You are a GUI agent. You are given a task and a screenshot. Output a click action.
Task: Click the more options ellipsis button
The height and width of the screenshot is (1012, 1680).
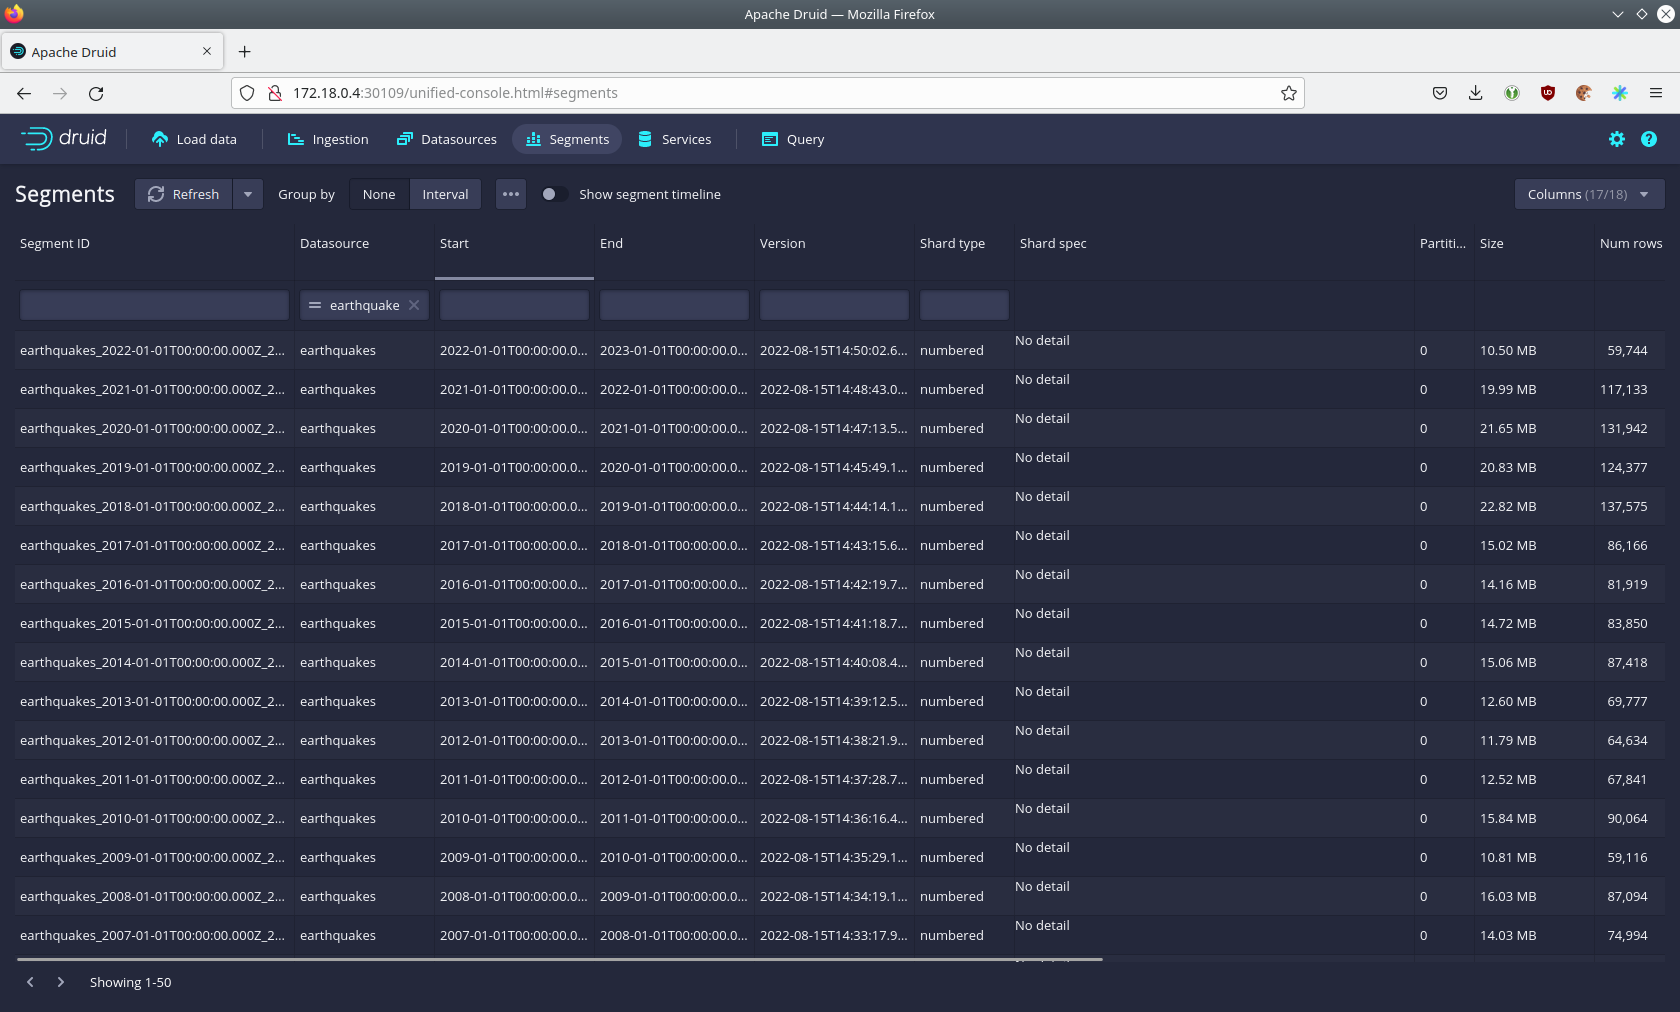[511, 194]
